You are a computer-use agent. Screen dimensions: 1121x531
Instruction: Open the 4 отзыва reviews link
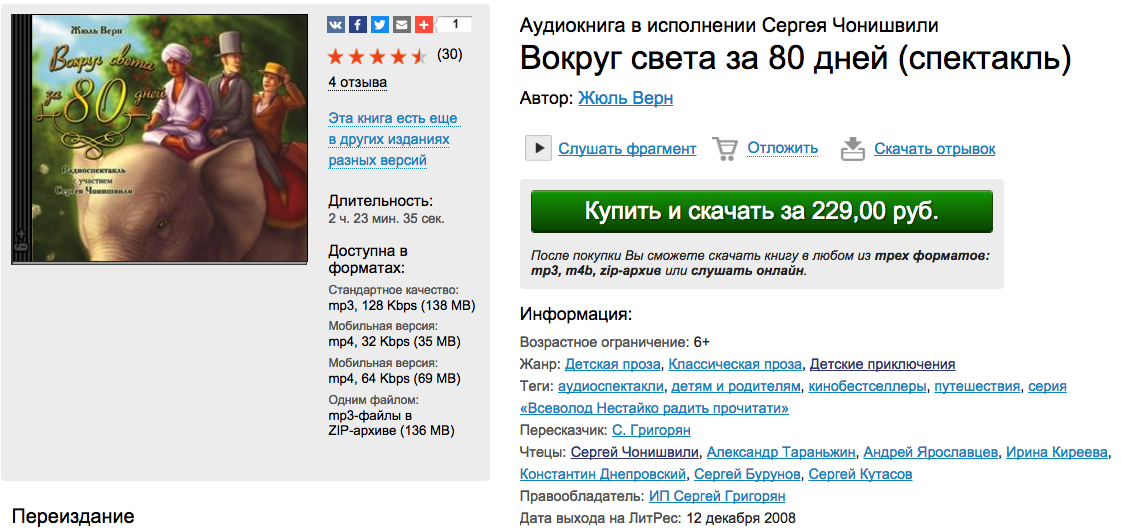[357, 82]
